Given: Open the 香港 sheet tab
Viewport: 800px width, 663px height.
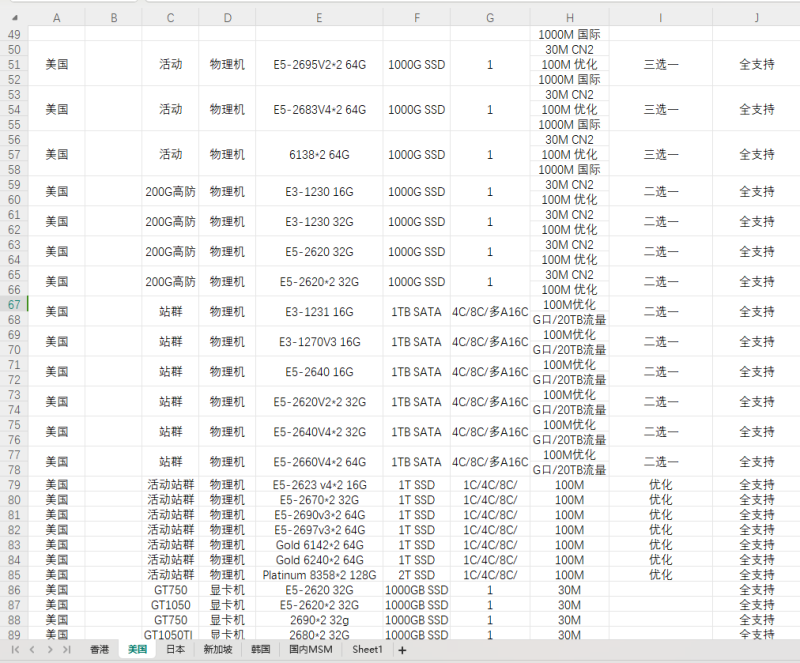Looking at the screenshot, I should point(99,650).
